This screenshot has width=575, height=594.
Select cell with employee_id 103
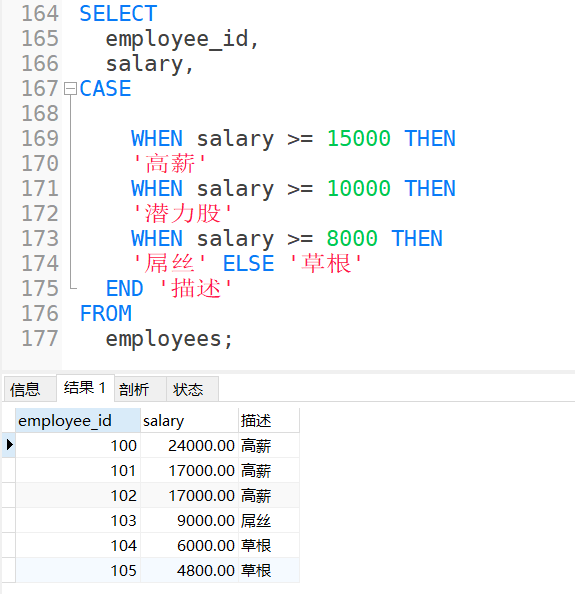(78, 521)
